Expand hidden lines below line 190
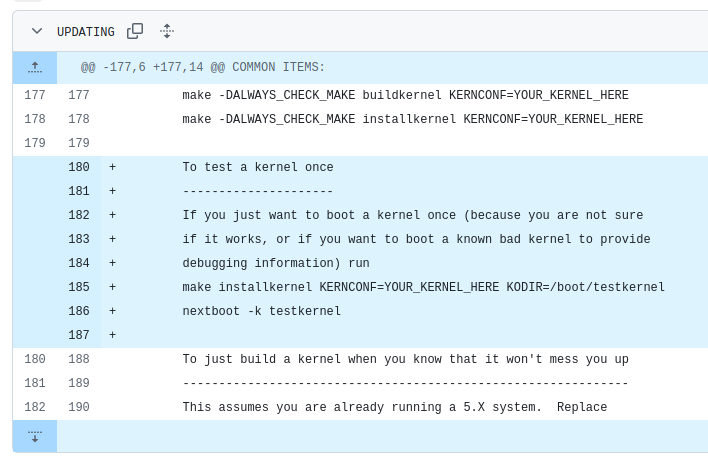 pos(35,436)
